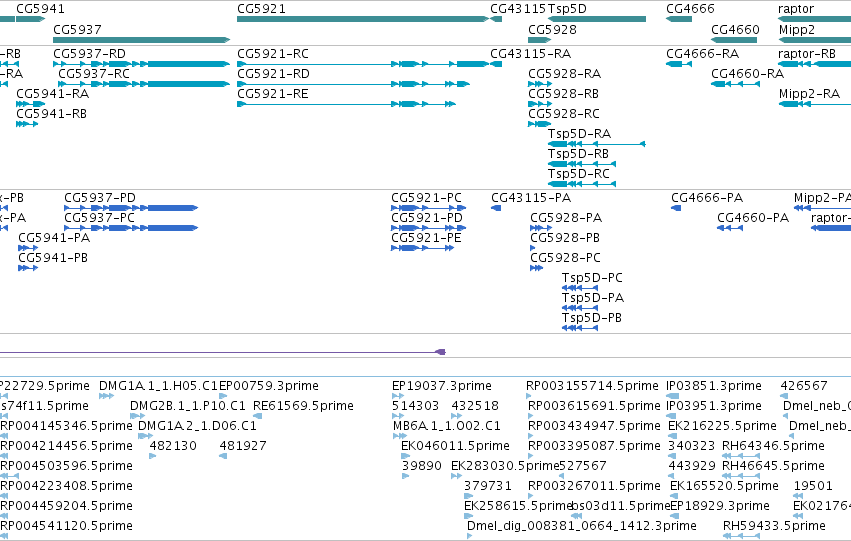Click transcript CG4666-RA
This screenshot has height=541, width=851.
[x=679, y=64]
